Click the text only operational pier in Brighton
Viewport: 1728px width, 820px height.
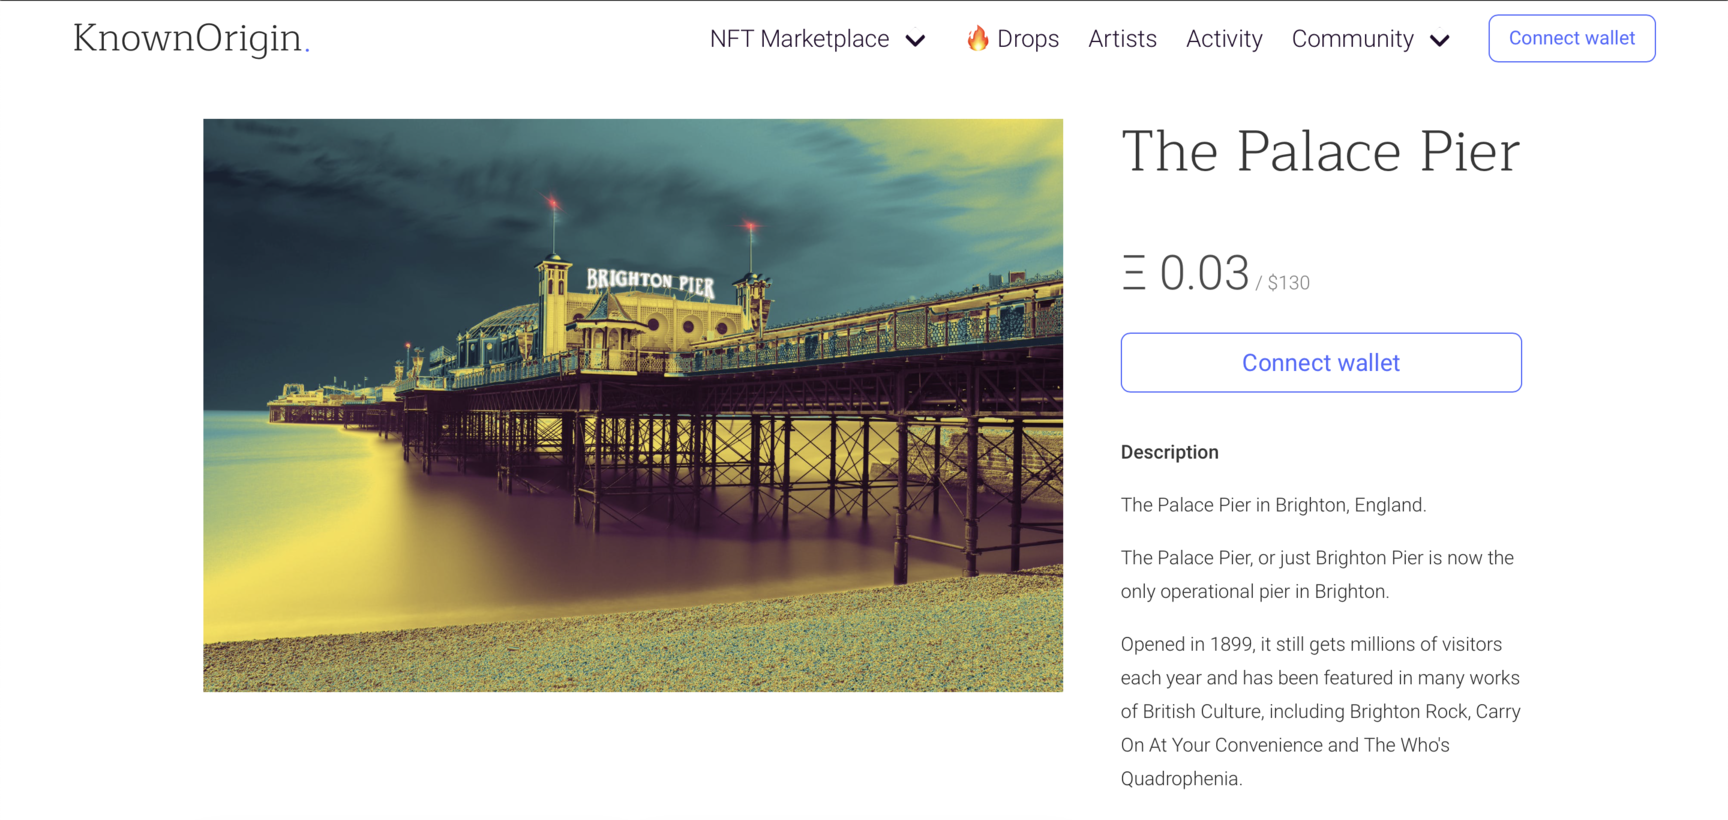tap(1254, 591)
